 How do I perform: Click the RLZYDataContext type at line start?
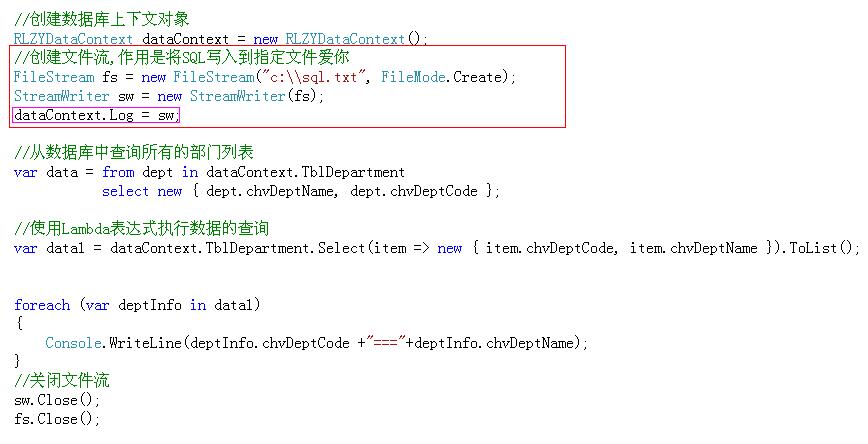pyautogui.click(x=73, y=39)
